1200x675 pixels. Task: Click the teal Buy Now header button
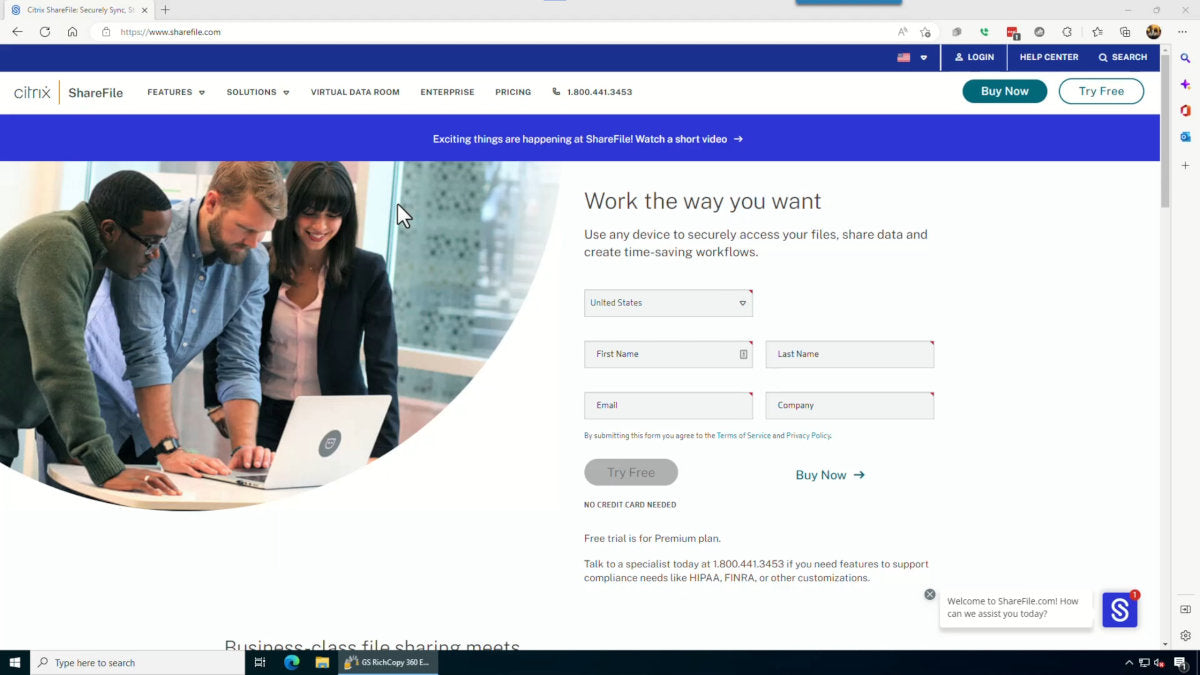[x=1004, y=91]
